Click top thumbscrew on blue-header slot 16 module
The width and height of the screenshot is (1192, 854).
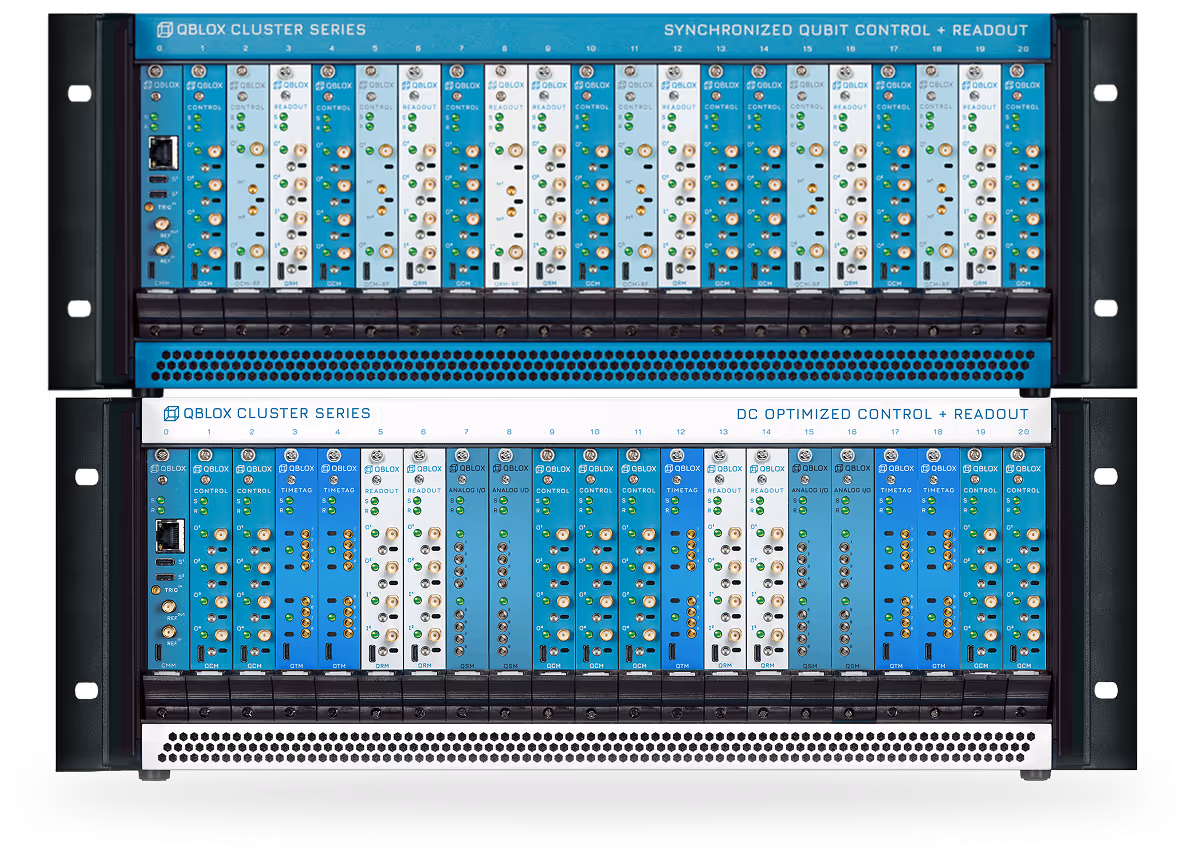[845, 72]
